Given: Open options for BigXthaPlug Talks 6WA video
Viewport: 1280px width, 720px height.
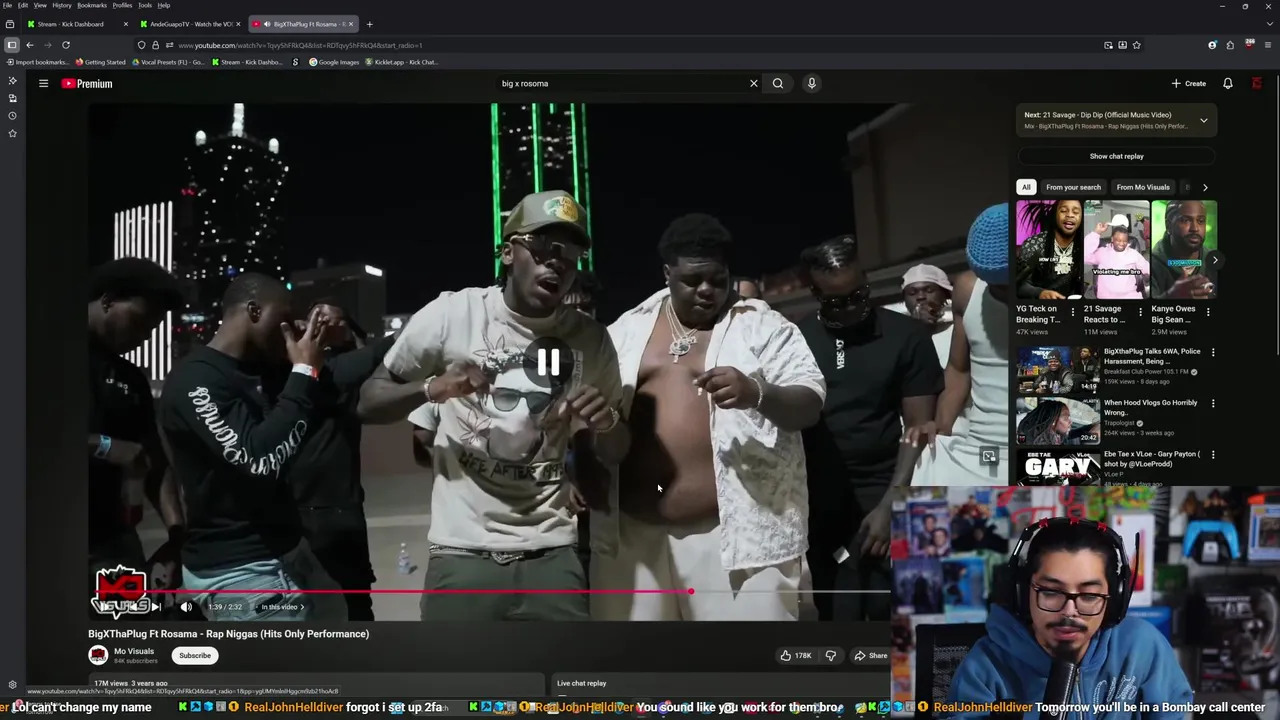Looking at the screenshot, I should pyautogui.click(x=1213, y=352).
